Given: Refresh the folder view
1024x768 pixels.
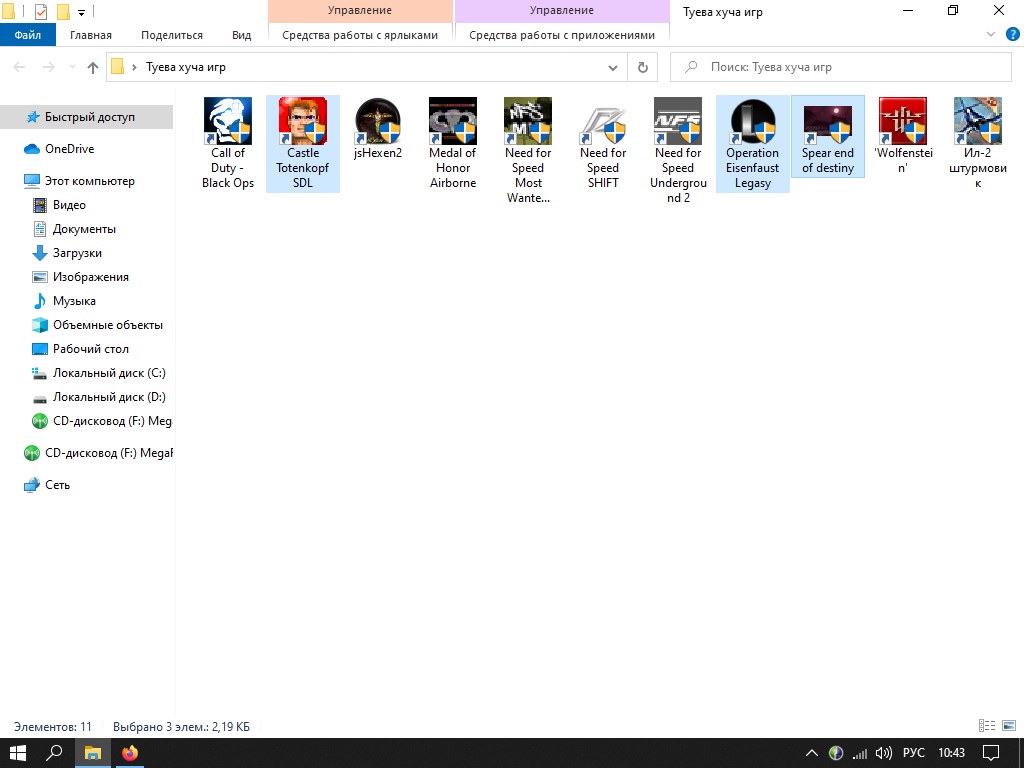Looking at the screenshot, I should click(643, 67).
